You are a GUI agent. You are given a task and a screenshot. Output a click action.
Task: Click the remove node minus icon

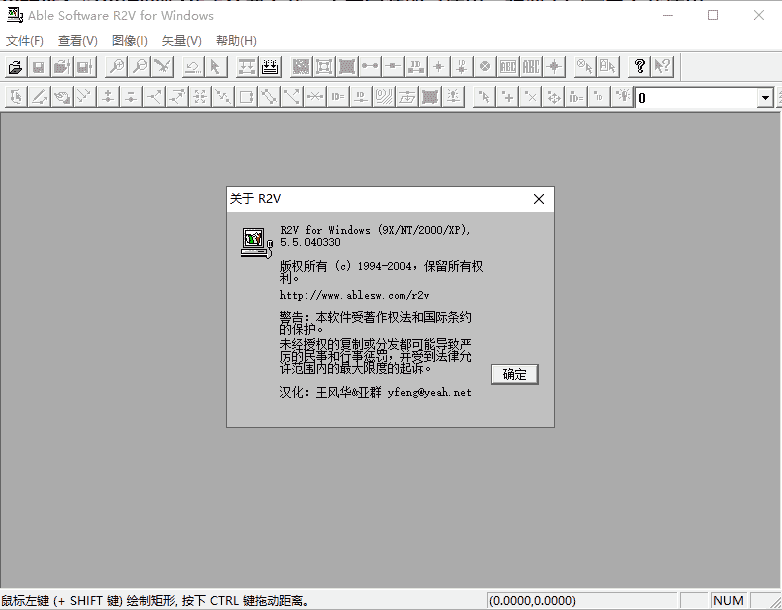tap(131, 97)
